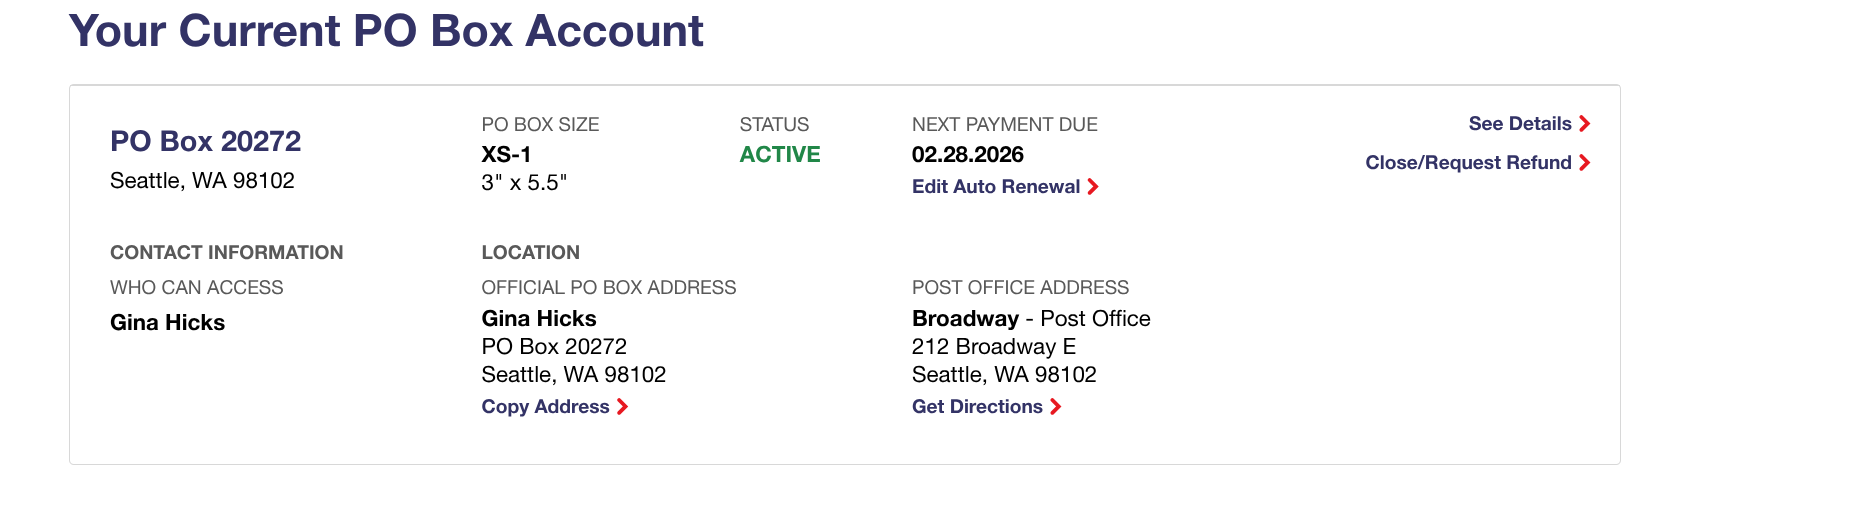Click the Location section header

[530, 253]
